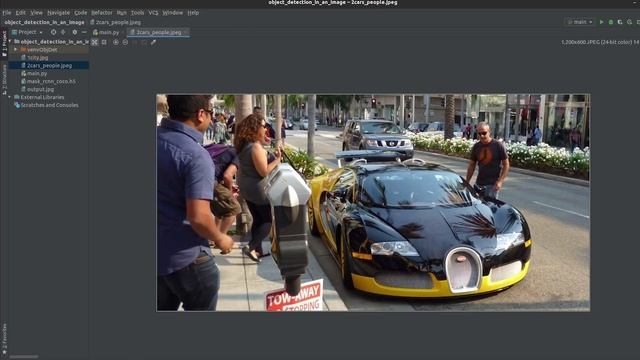Image resolution: width=640 pixels, height=360 pixels.
Task: Locate the opened file in the Project tree
Action: click(53, 32)
